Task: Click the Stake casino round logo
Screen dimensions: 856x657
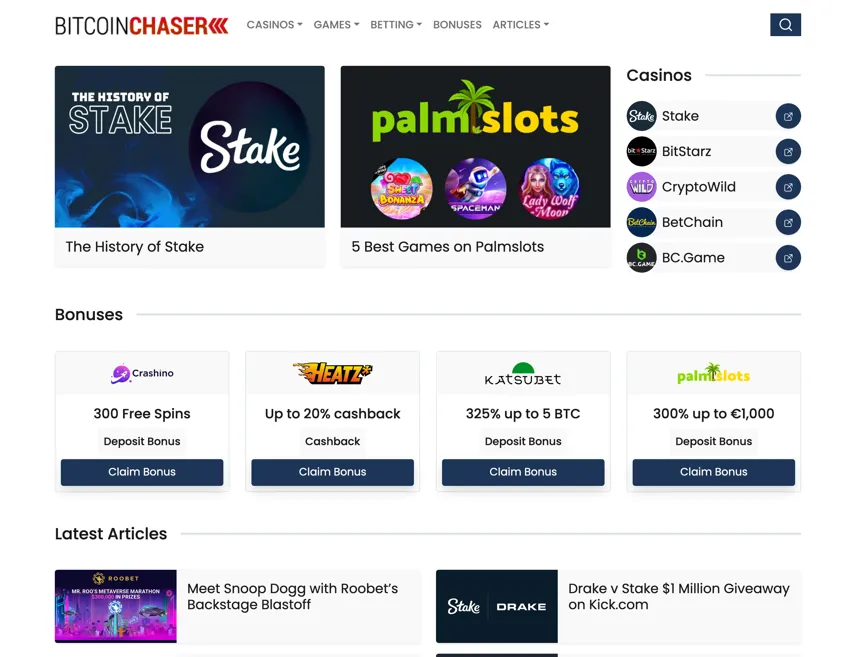Action: pos(641,116)
